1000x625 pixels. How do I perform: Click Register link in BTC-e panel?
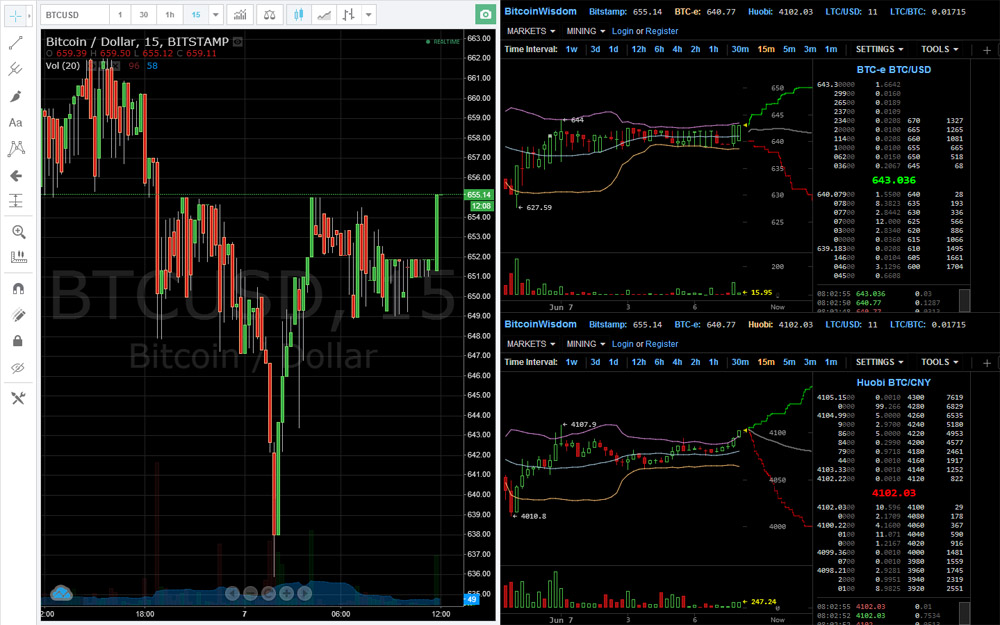point(661,31)
